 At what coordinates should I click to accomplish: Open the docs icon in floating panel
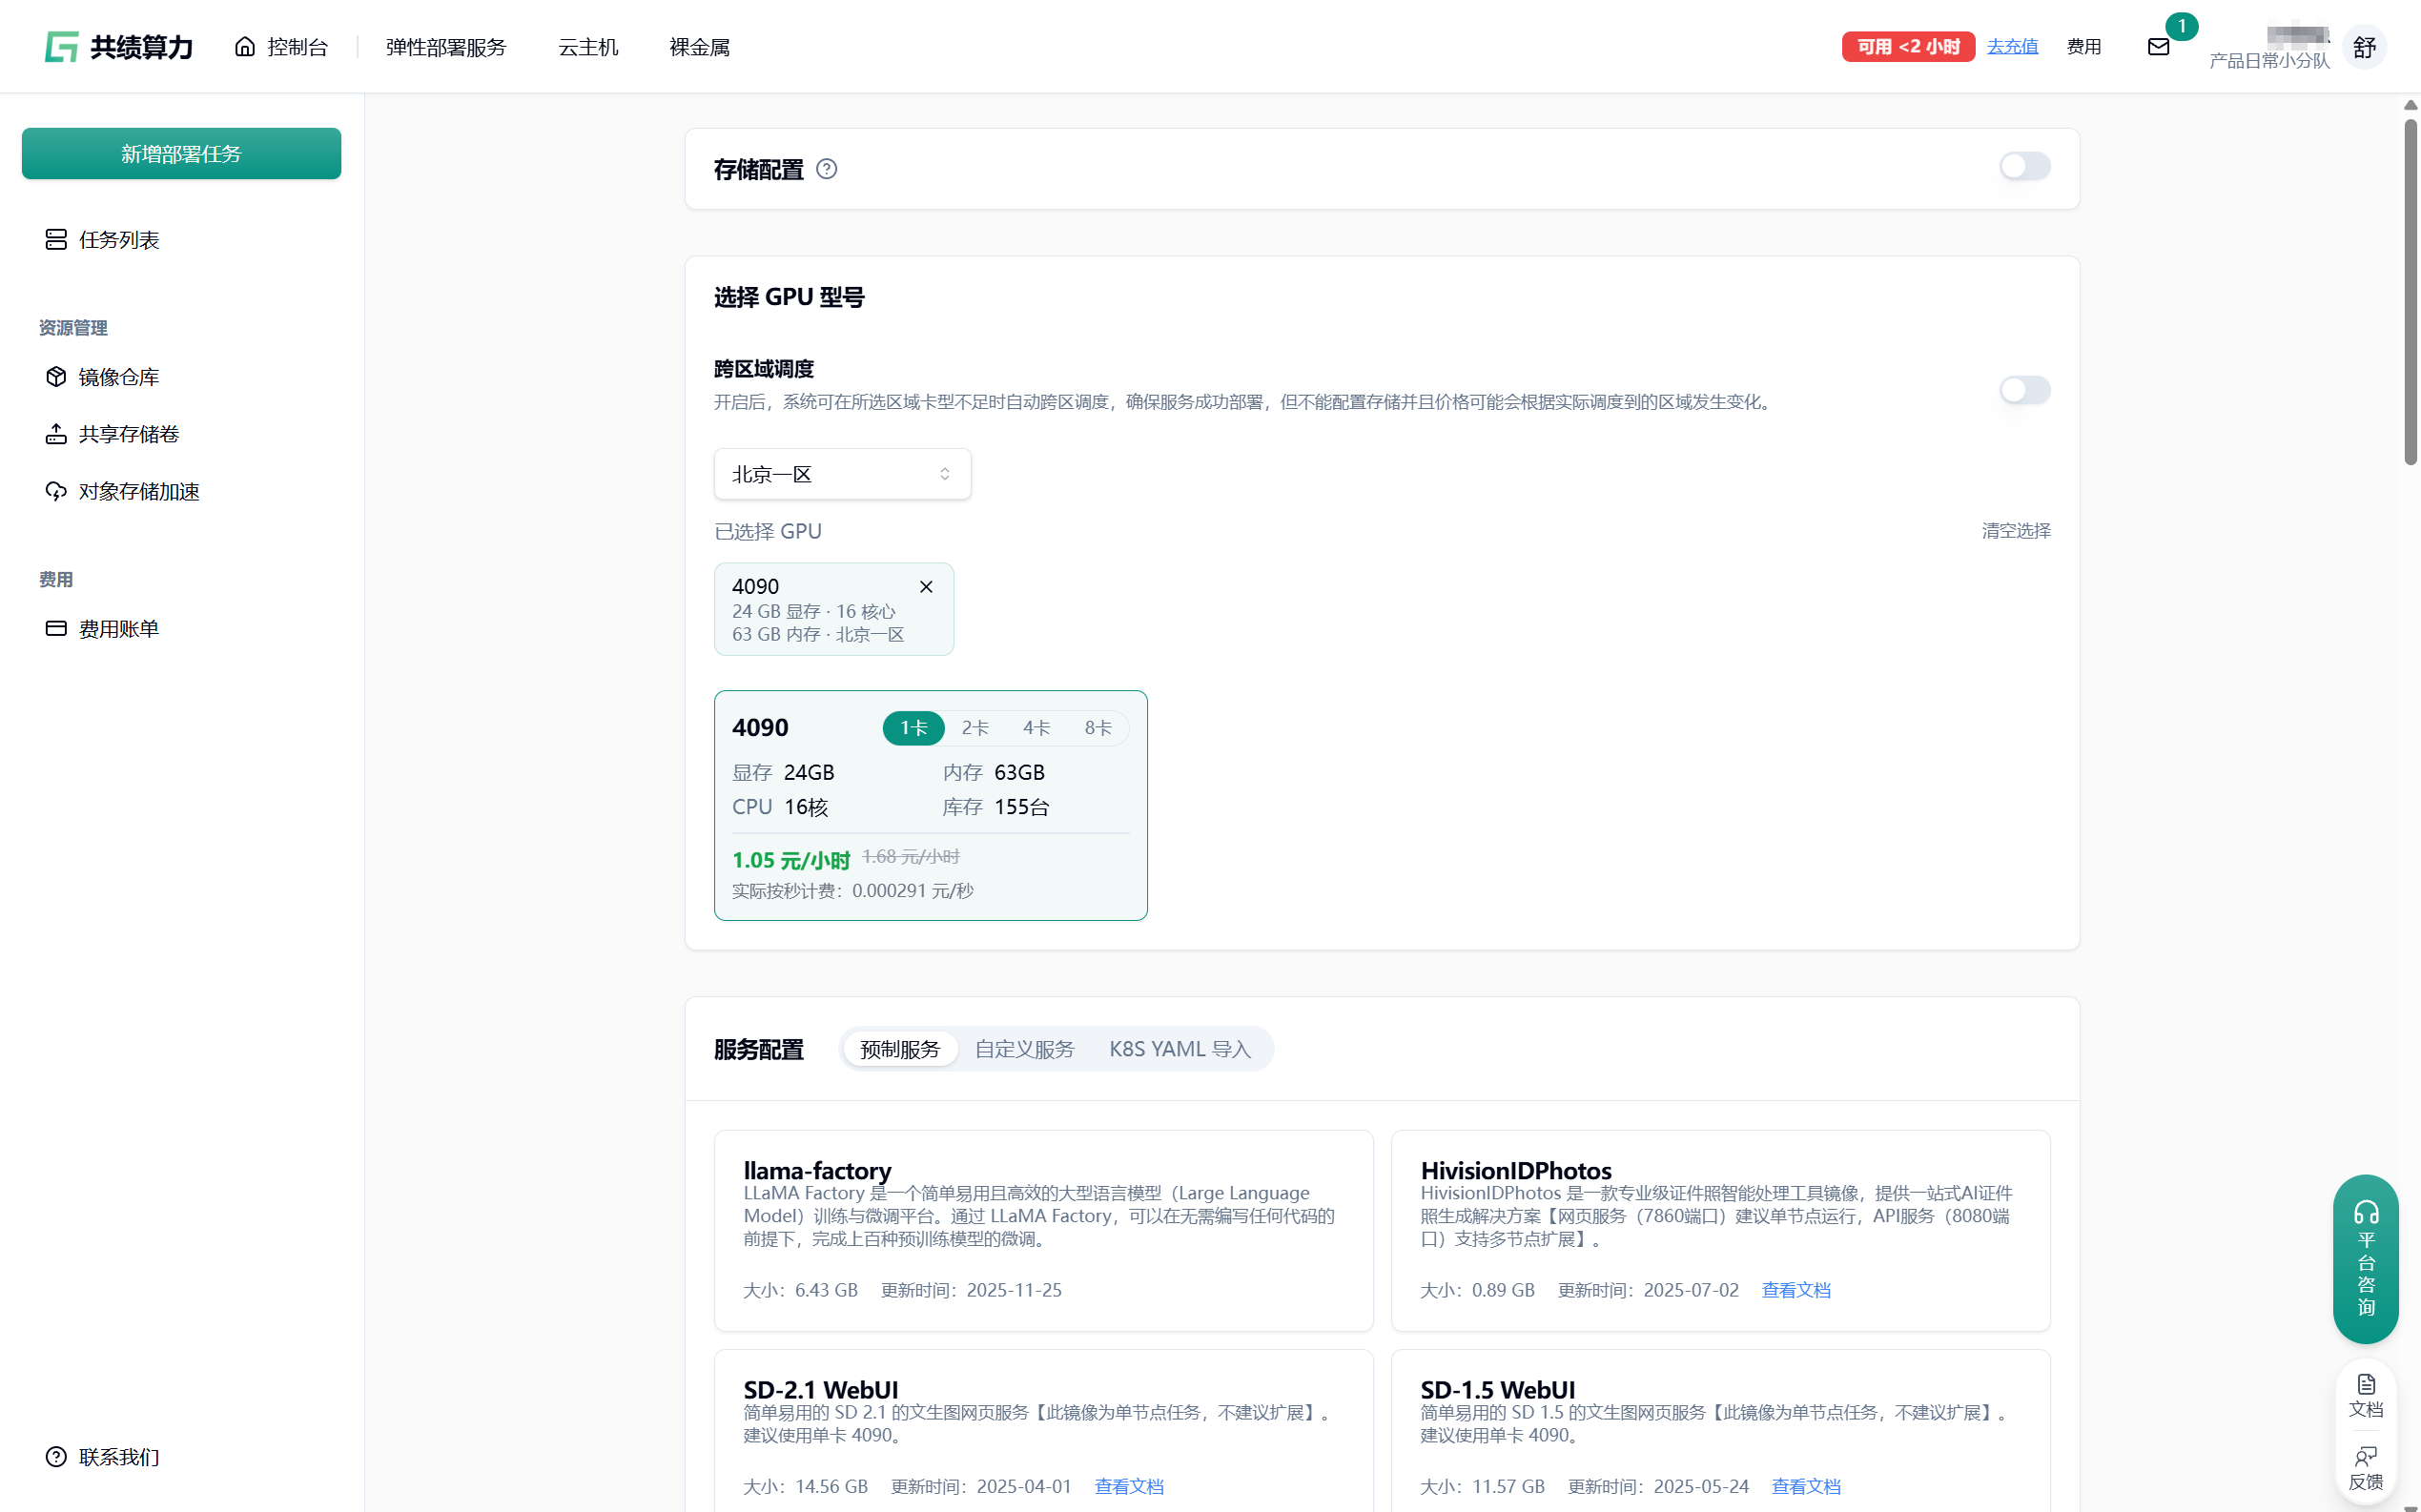[x=2365, y=1395]
